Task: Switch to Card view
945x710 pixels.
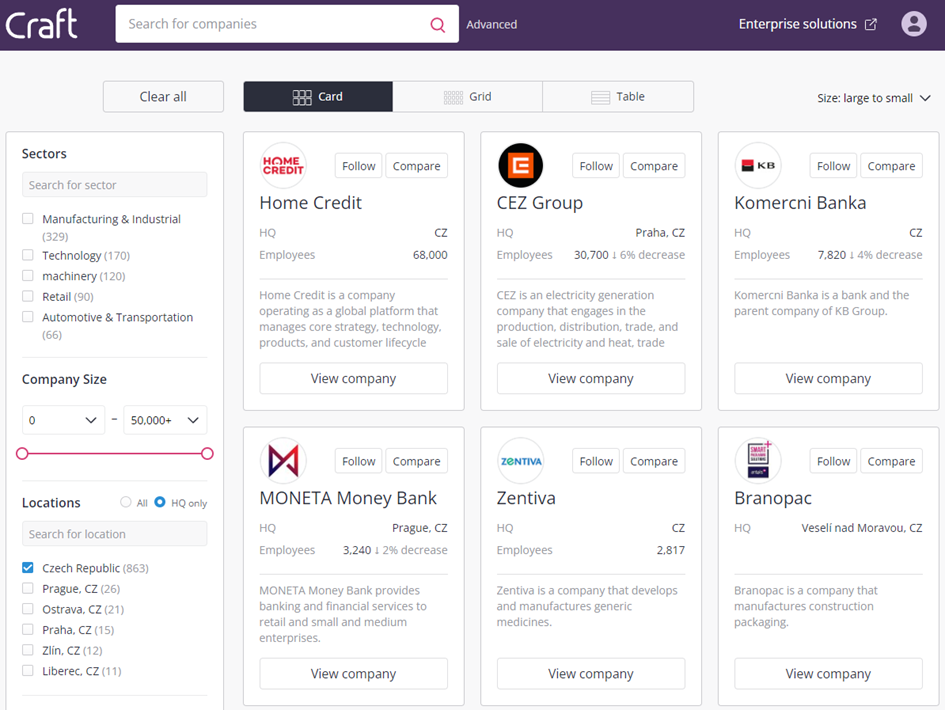Action: [318, 96]
